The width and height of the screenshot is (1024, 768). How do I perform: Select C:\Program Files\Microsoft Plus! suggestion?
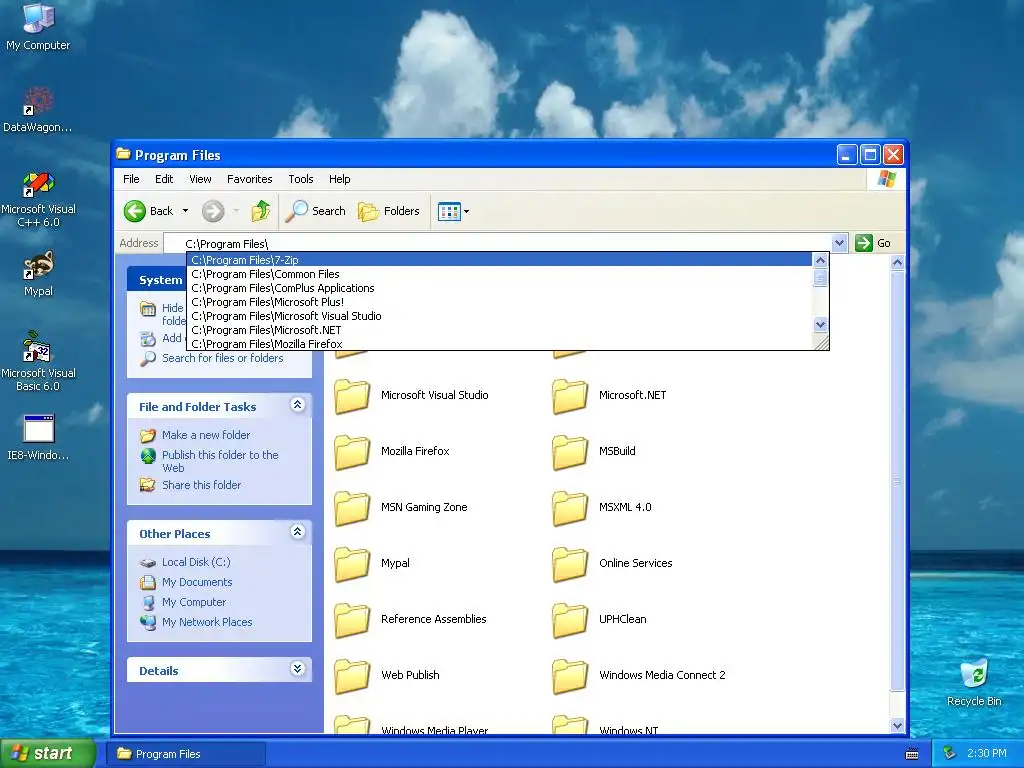coord(500,302)
